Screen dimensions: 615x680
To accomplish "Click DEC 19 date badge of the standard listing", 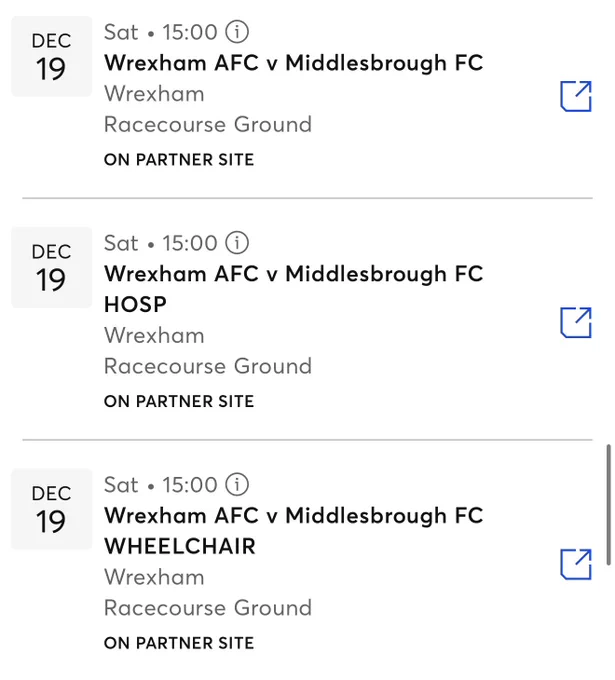I will click(x=52, y=56).
